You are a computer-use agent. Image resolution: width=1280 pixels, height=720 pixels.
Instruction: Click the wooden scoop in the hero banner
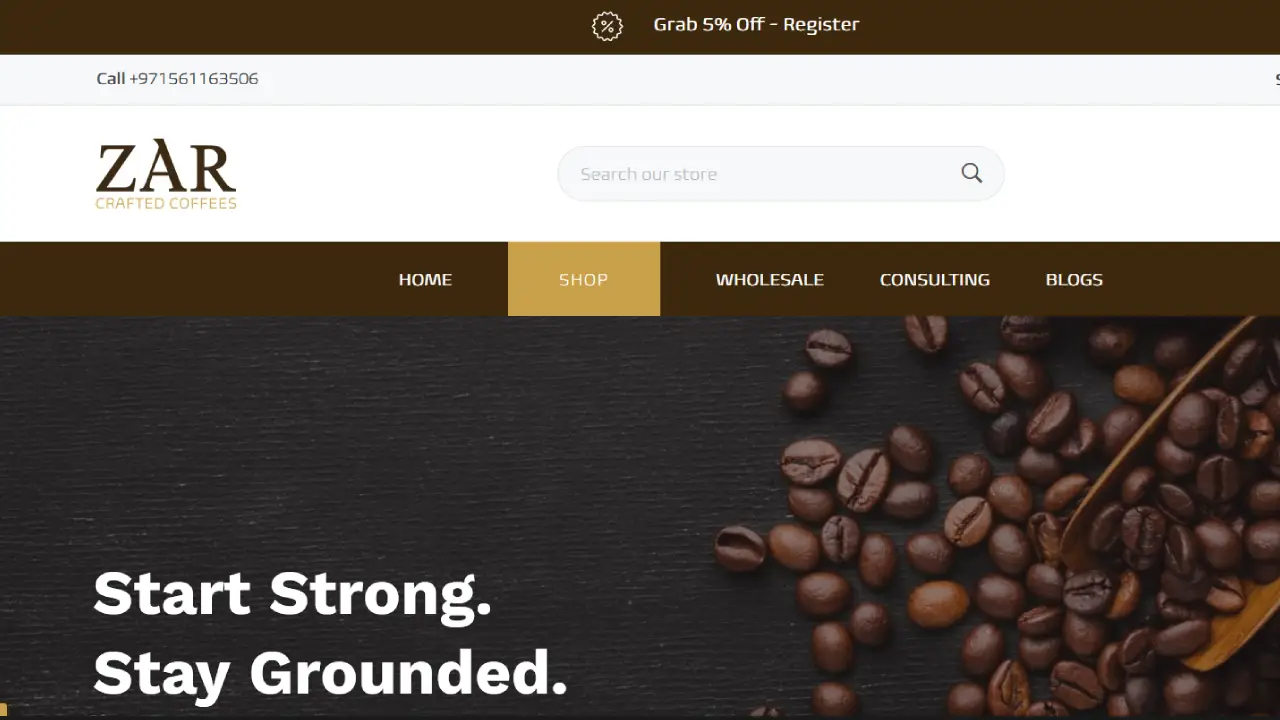point(1180,490)
